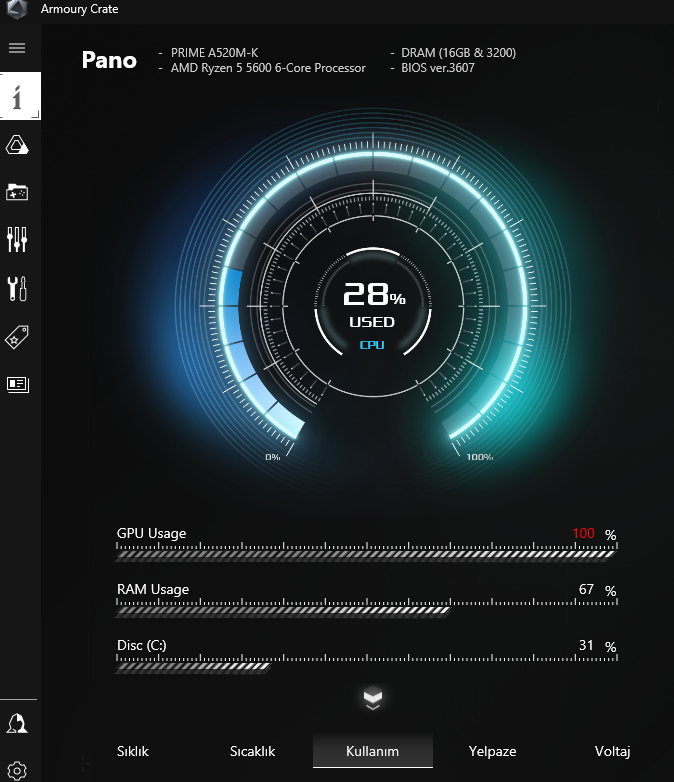Image resolution: width=674 pixels, height=782 pixels.
Task: Expand more usage stats with down chevron
Action: [x=373, y=698]
